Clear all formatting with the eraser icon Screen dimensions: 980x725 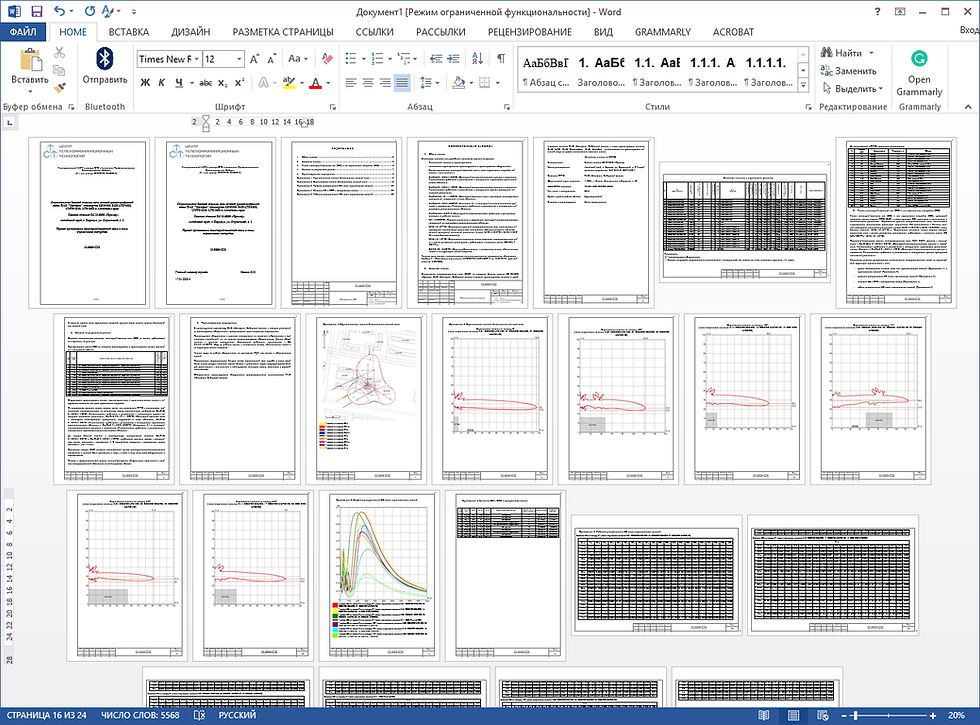(x=327, y=59)
